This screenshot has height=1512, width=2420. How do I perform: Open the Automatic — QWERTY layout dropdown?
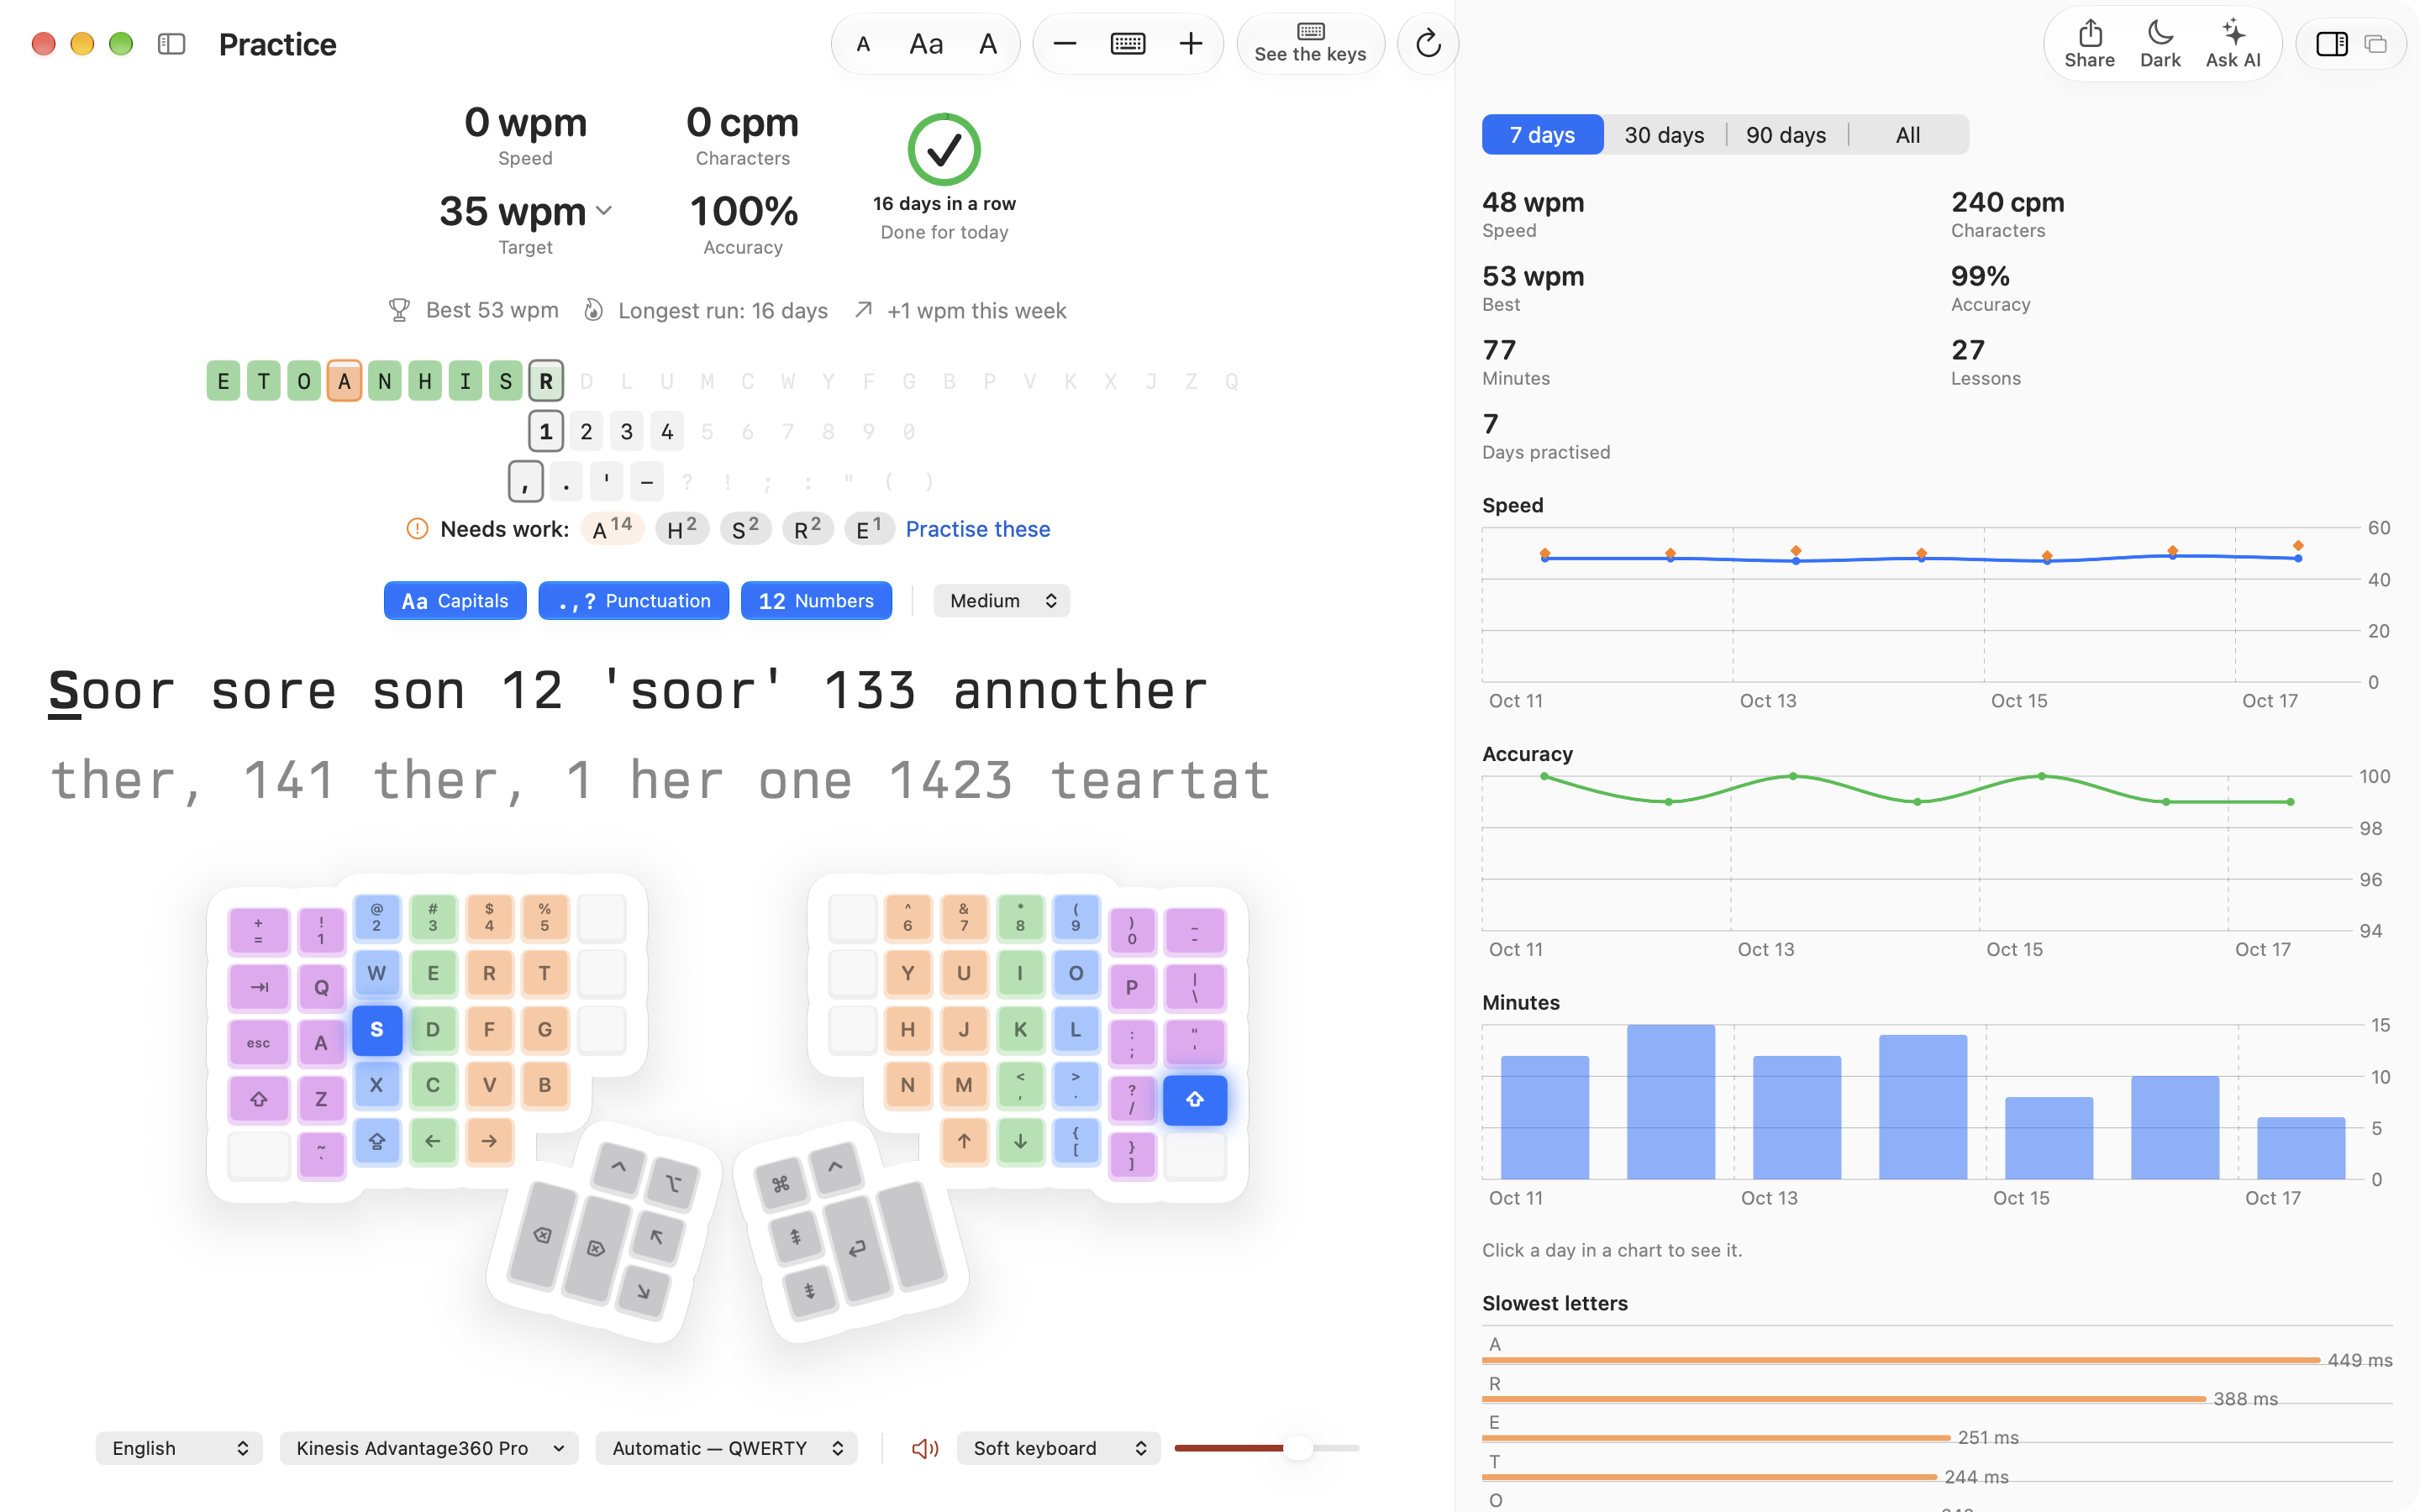coord(727,1448)
